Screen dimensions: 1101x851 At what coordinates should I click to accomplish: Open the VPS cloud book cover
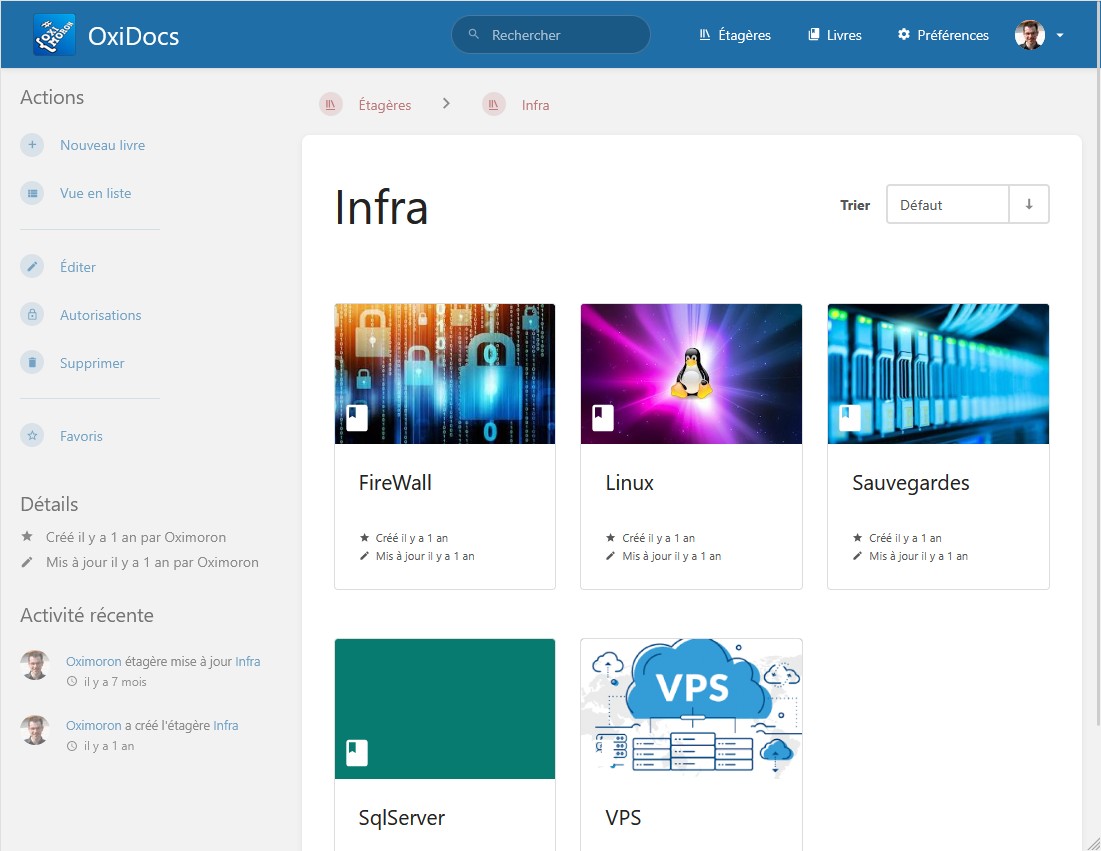coord(692,708)
